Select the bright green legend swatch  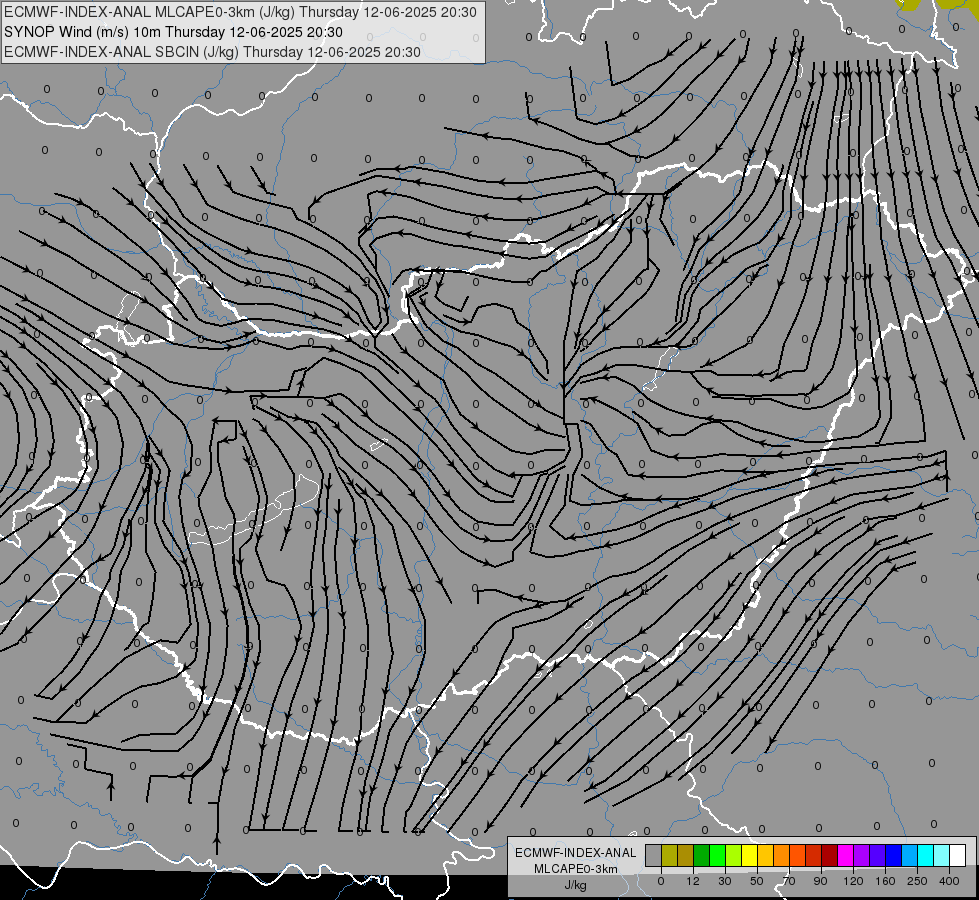[717, 855]
